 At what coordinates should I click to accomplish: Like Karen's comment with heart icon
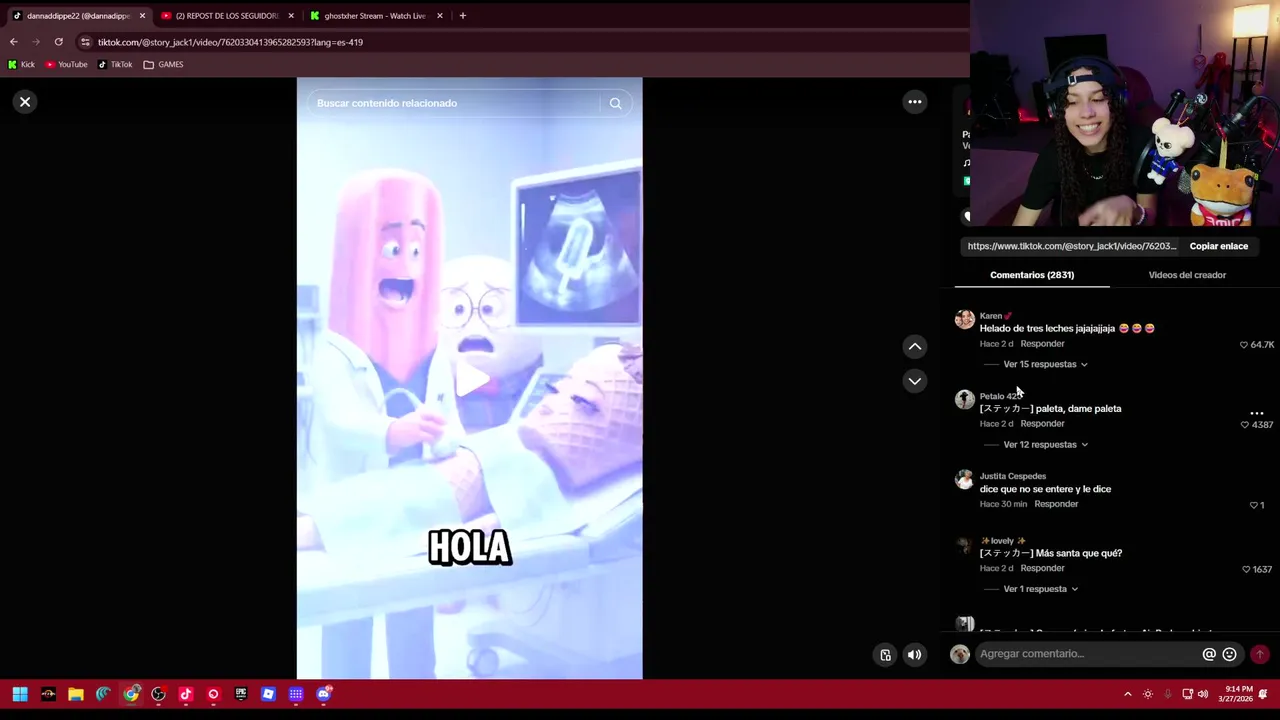click(1244, 345)
